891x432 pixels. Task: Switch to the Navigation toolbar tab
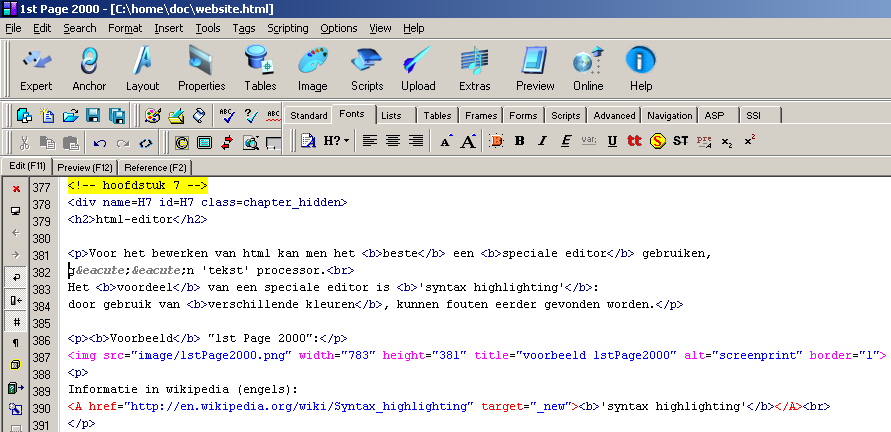pyautogui.click(x=669, y=115)
